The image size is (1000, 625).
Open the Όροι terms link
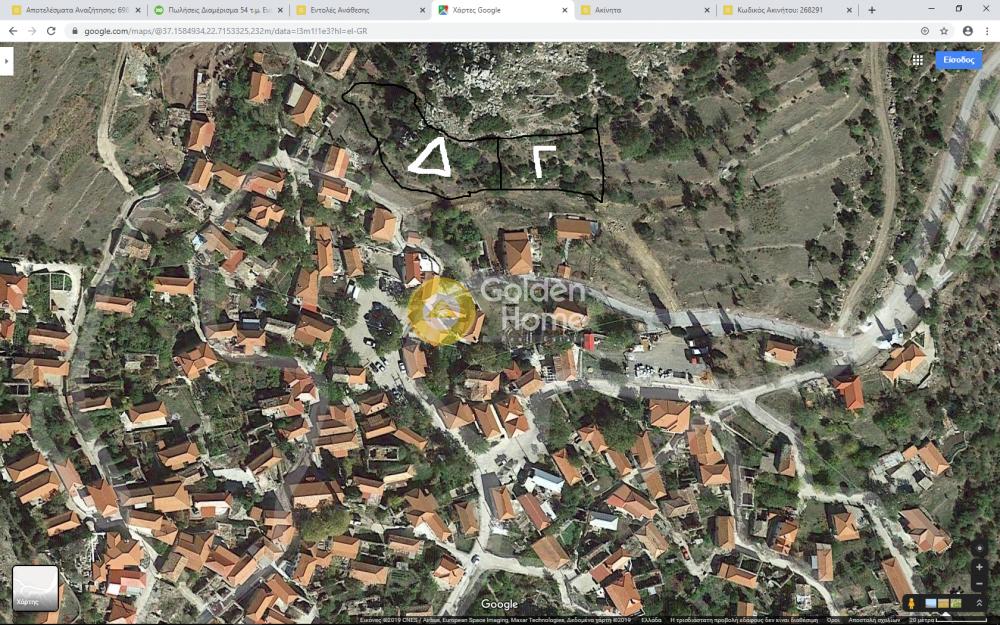click(x=832, y=620)
